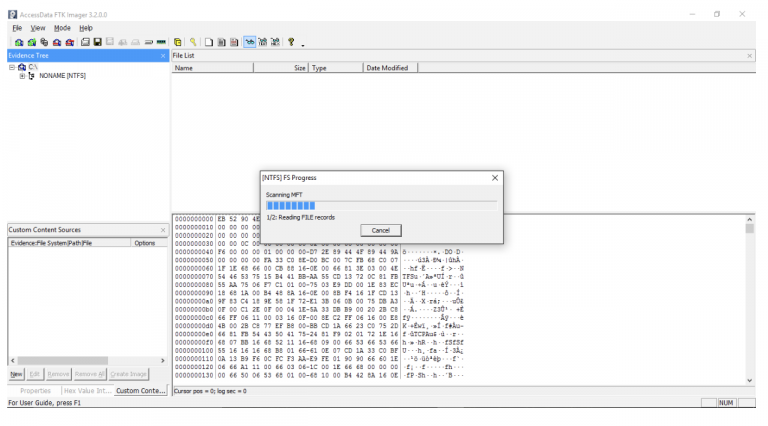Close the Evidence Tree panel
The height and width of the screenshot is (426, 768).
click(163, 56)
